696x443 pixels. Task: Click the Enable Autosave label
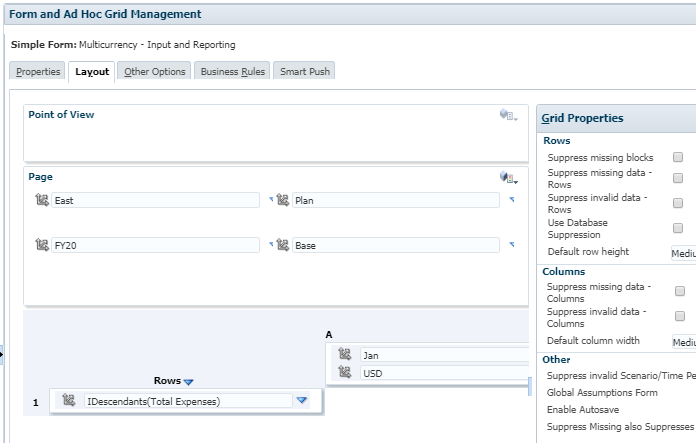tap(583, 409)
